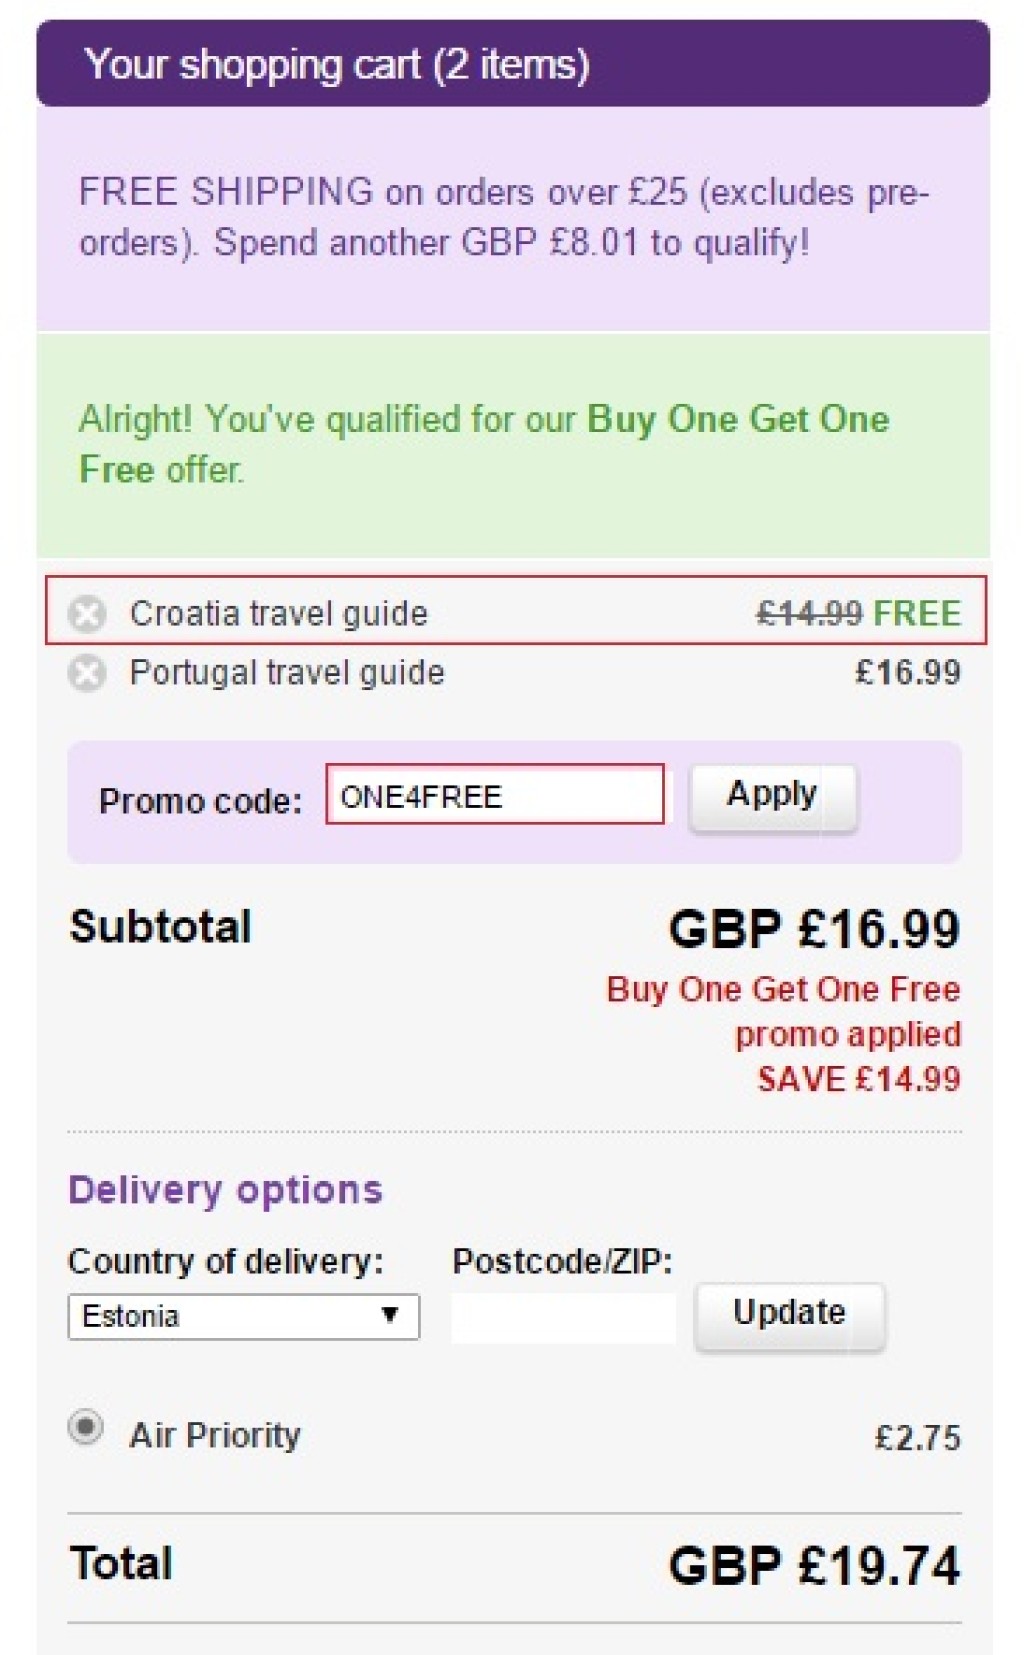Click the Subtotal GBP £16.99 amount
The width and height of the screenshot is (1024, 1655).
point(814,929)
